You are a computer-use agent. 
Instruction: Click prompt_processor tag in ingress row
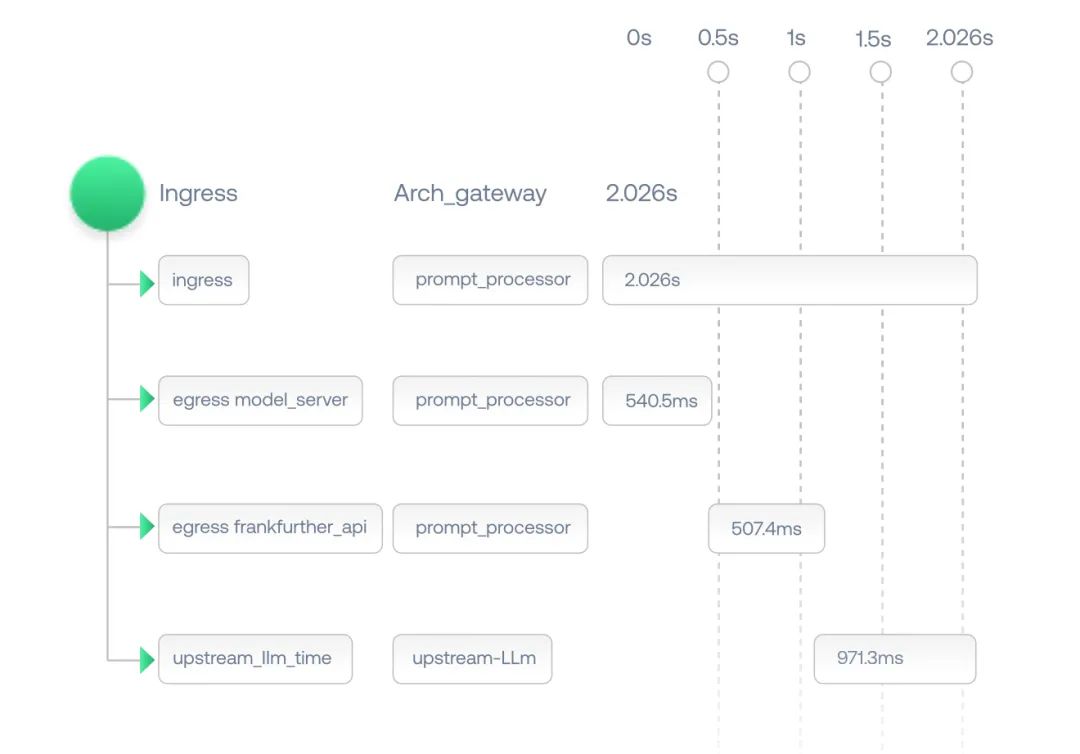(490, 280)
